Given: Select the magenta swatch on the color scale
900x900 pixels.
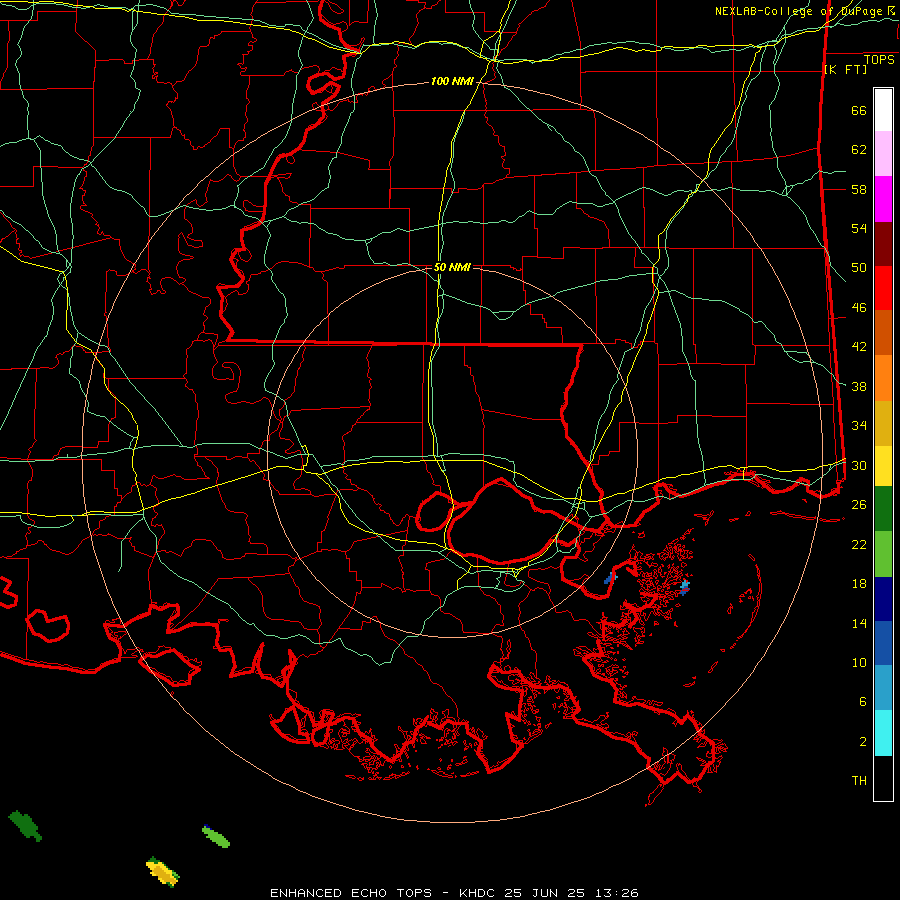Looking at the screenshot, I should click(x=883, y=199).
